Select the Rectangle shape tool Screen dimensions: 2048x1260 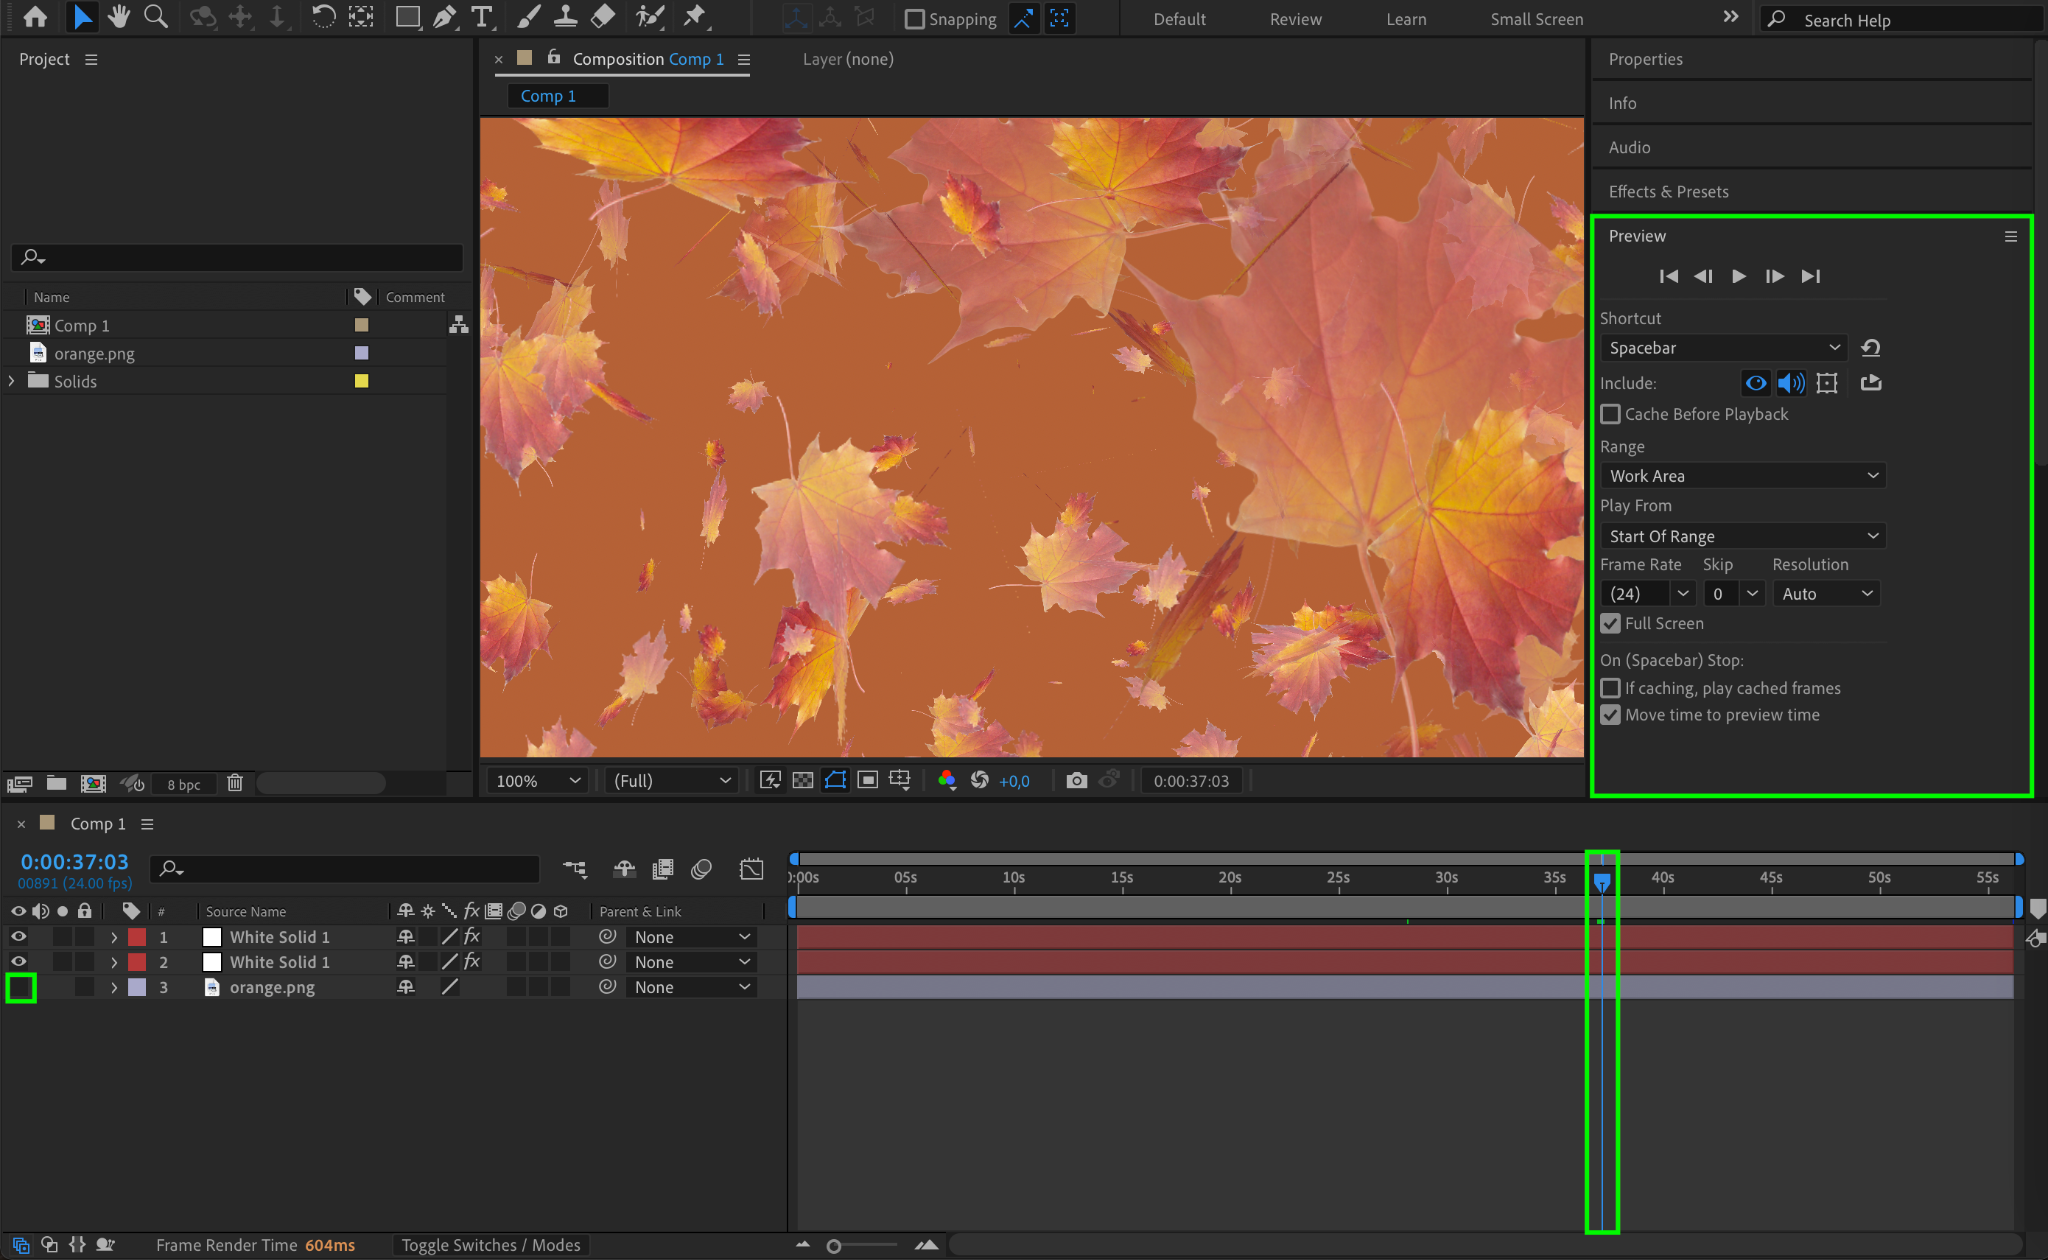407,17
